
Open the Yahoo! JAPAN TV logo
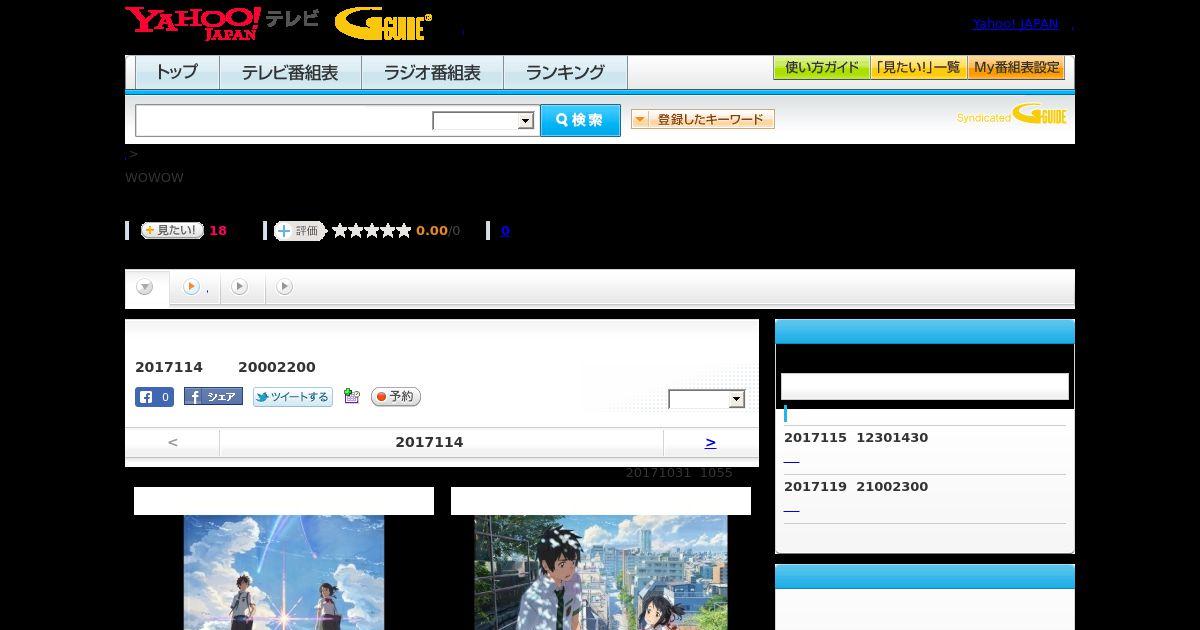(x=222, y=23)
